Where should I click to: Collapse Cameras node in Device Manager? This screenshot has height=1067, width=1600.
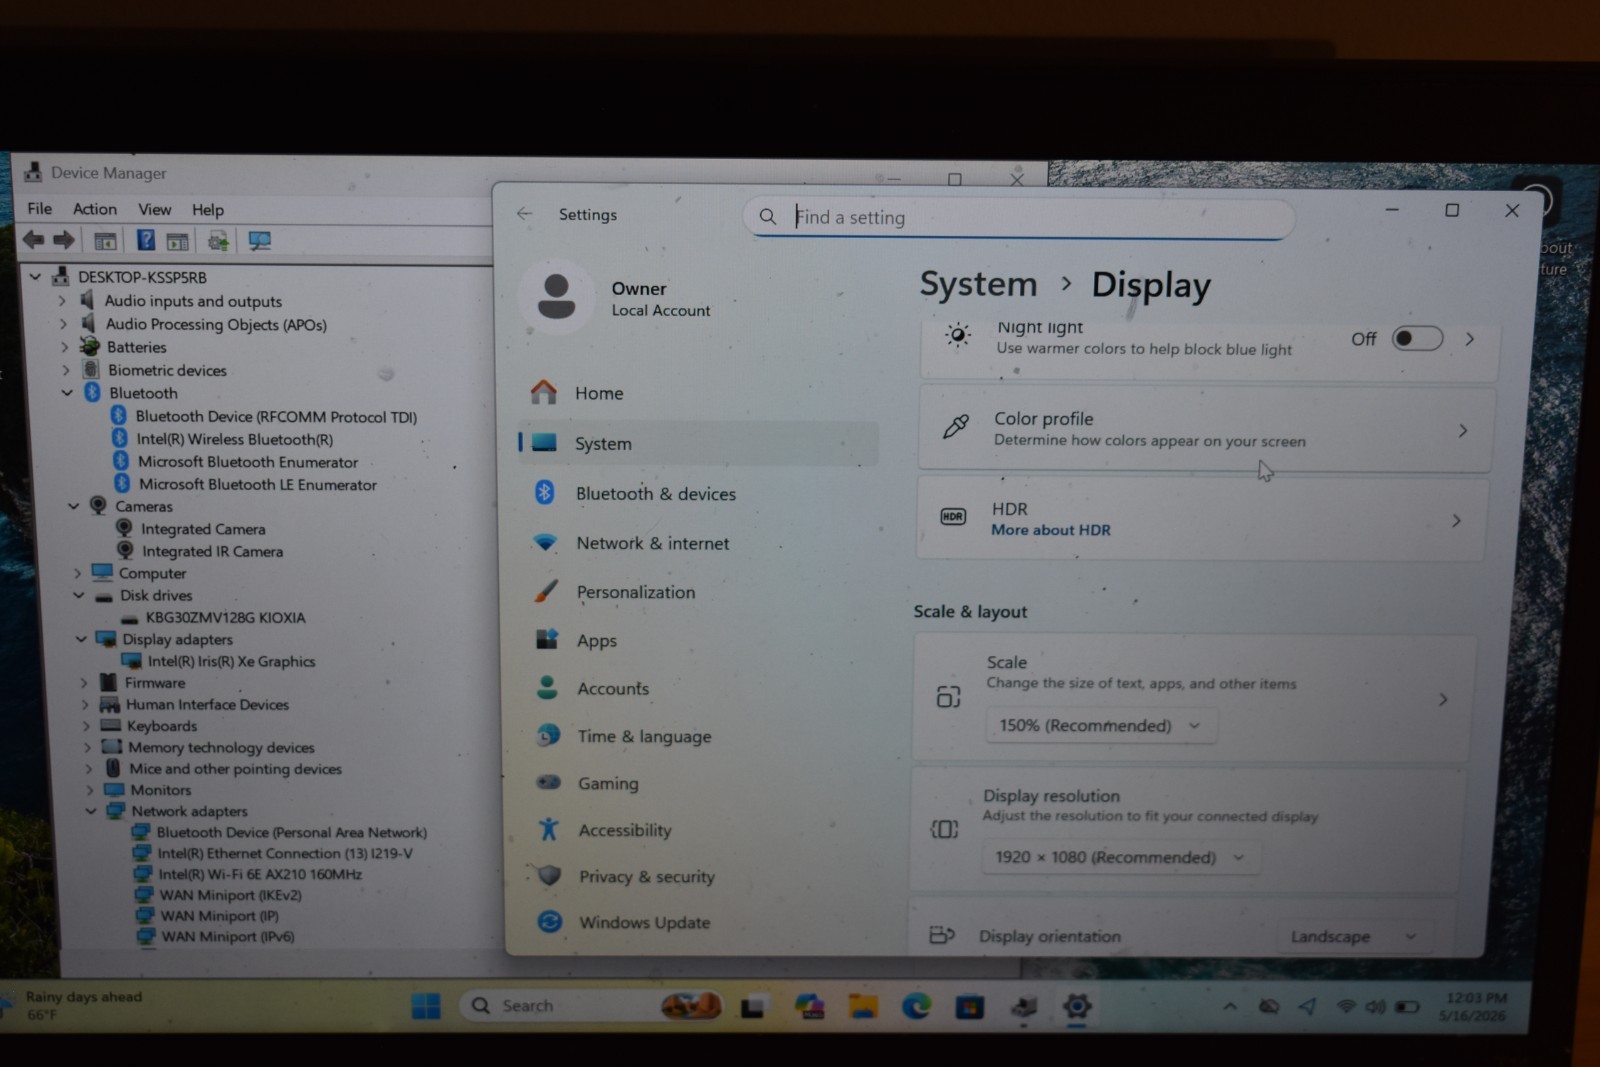[x=73, y=506]
